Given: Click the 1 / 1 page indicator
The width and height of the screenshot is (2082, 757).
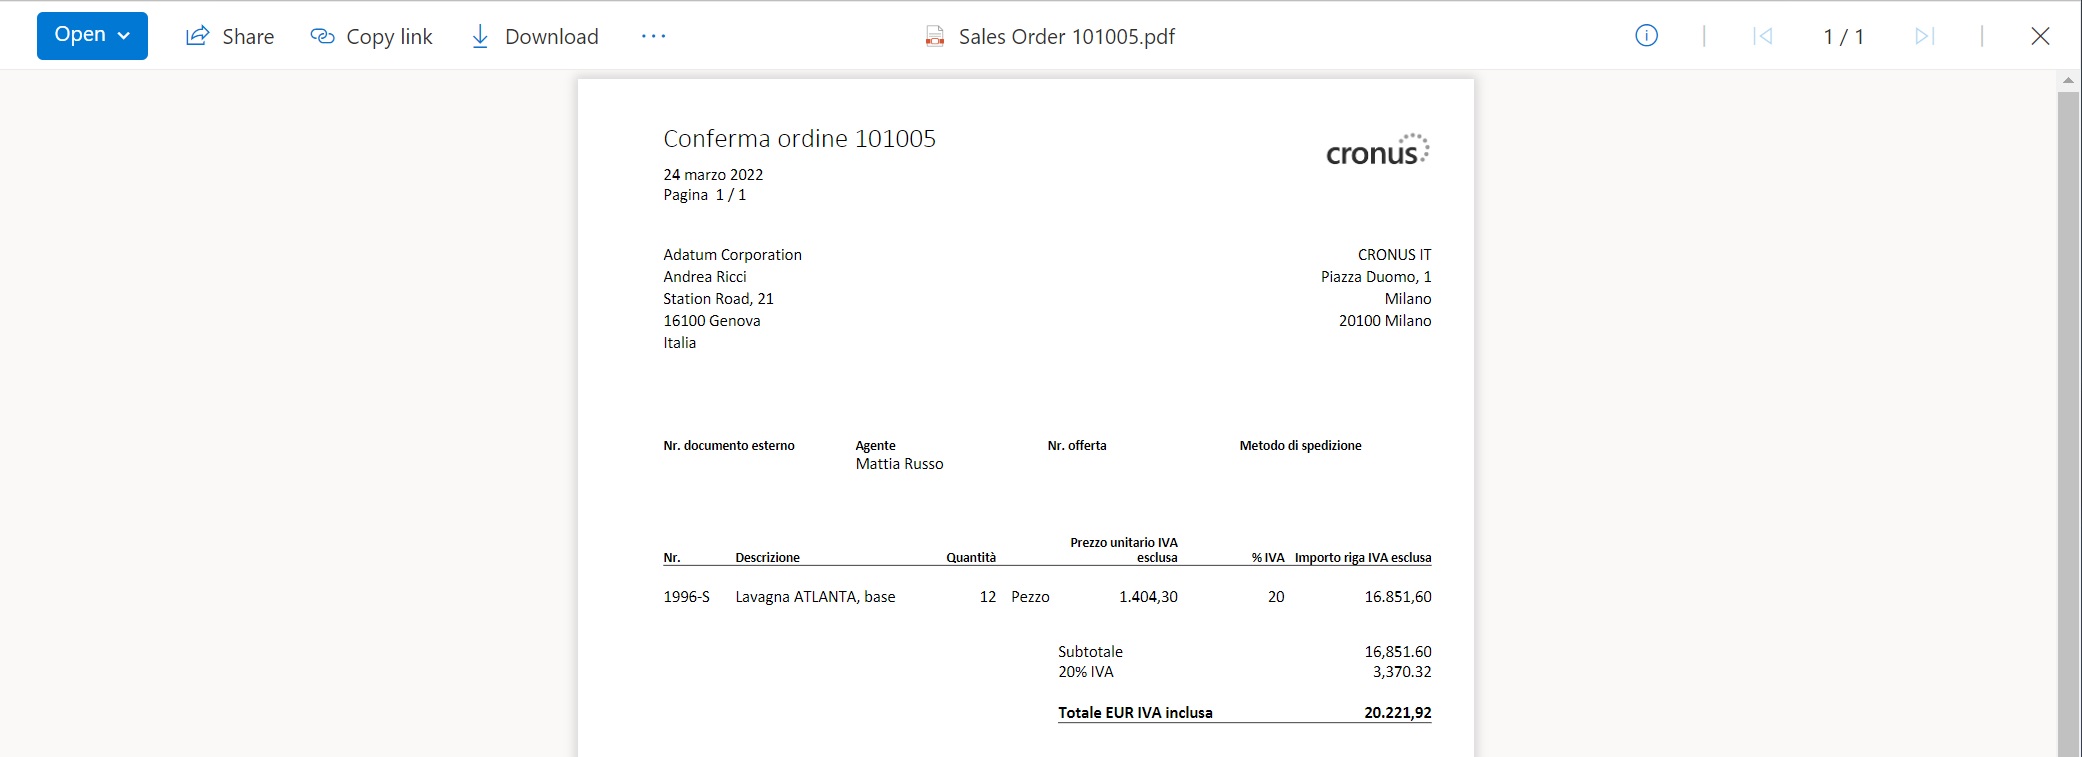Looking at the screenshot, I should click(1843, 37).
